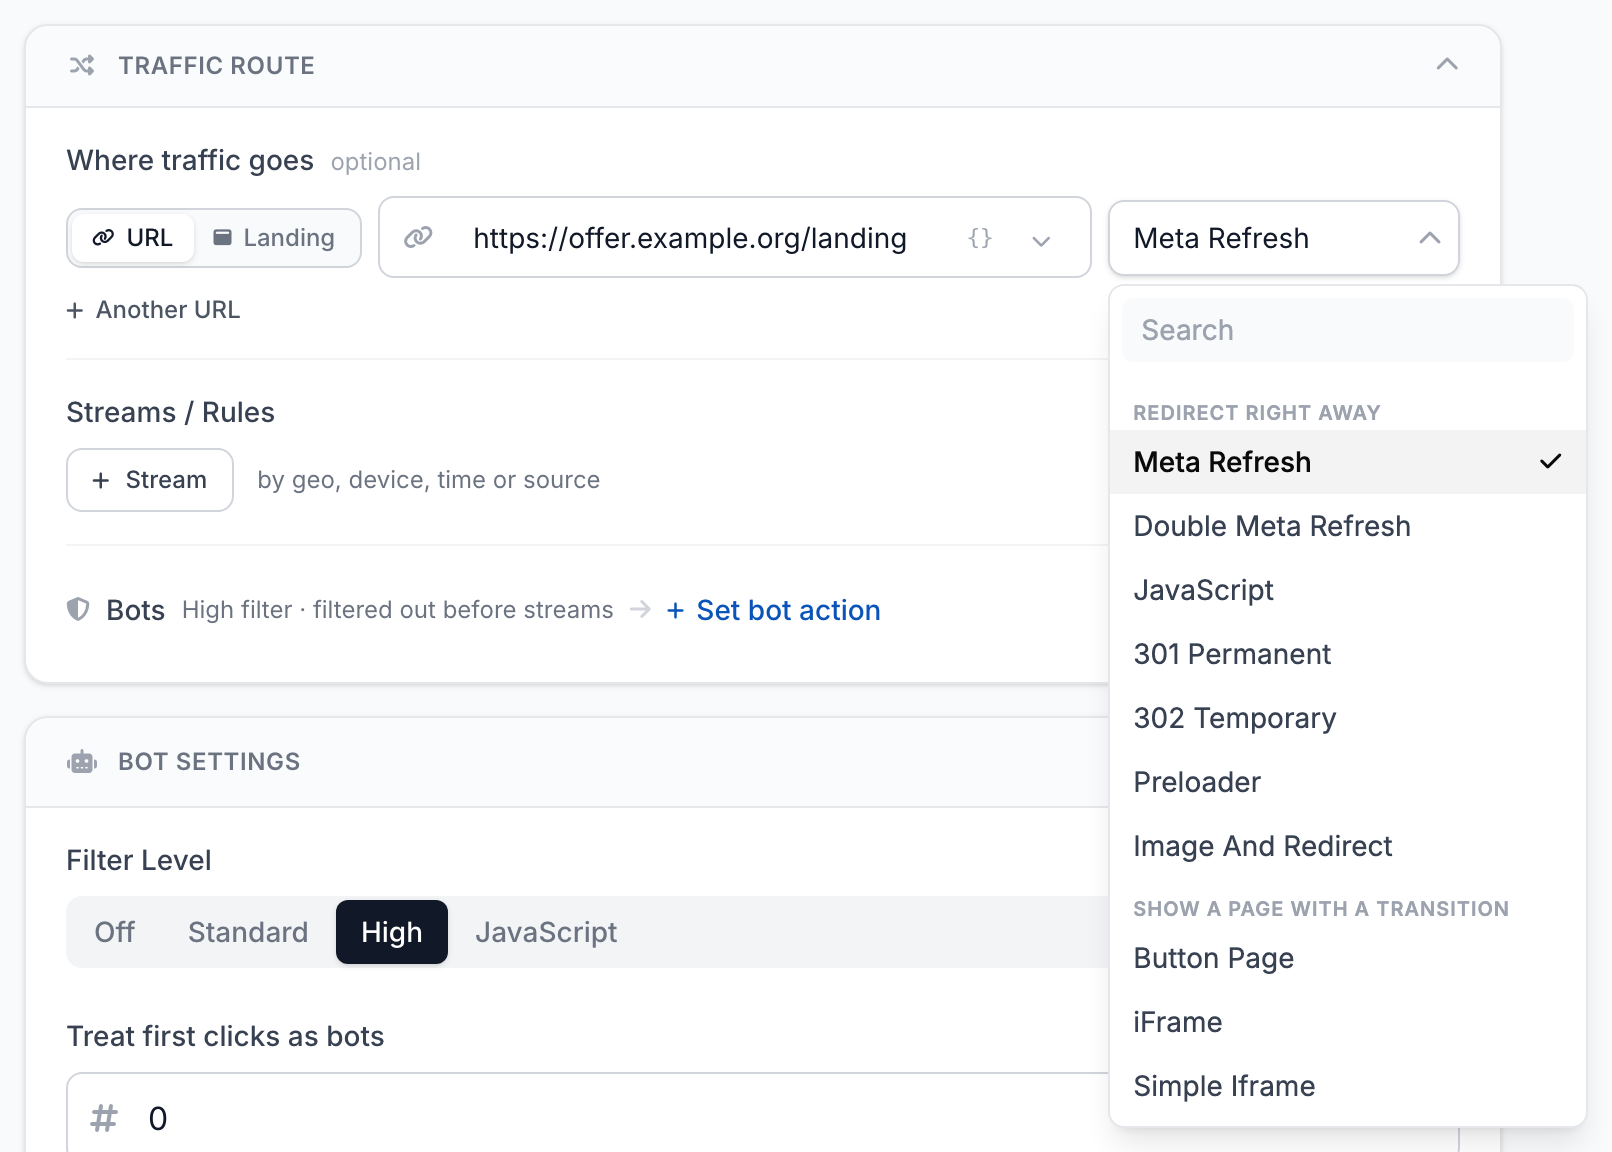Set filter level to Standard
1612x1152 pixels.
pyautogui.click(x=248, y=932)
